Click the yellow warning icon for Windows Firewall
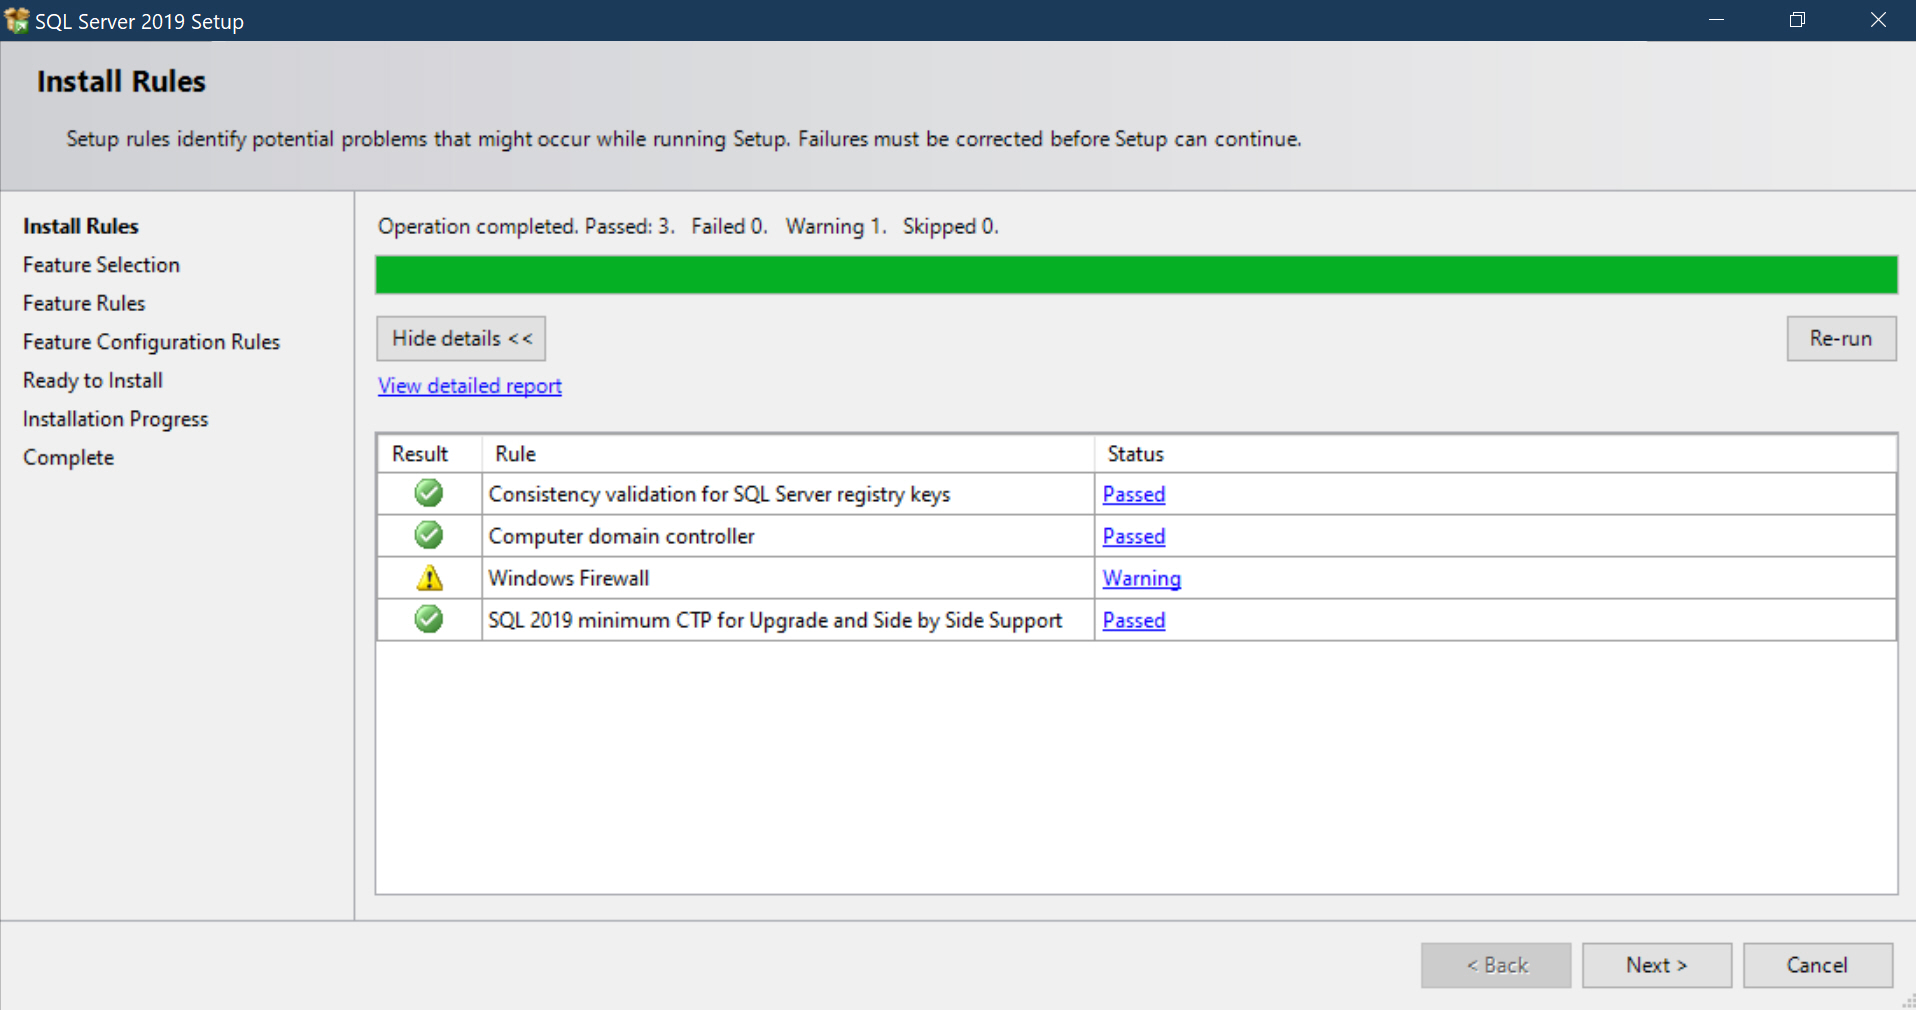This screenshot has height=1010, width=1916. pos(429,578)
